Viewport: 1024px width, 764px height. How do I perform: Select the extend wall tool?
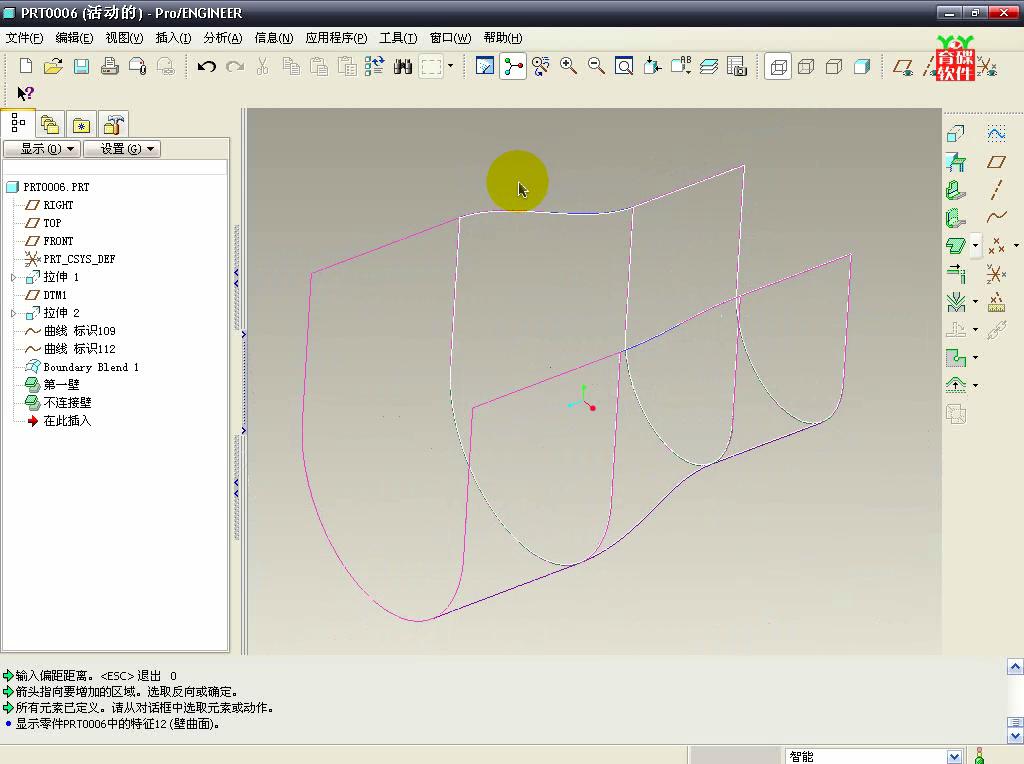pos(955,274)
